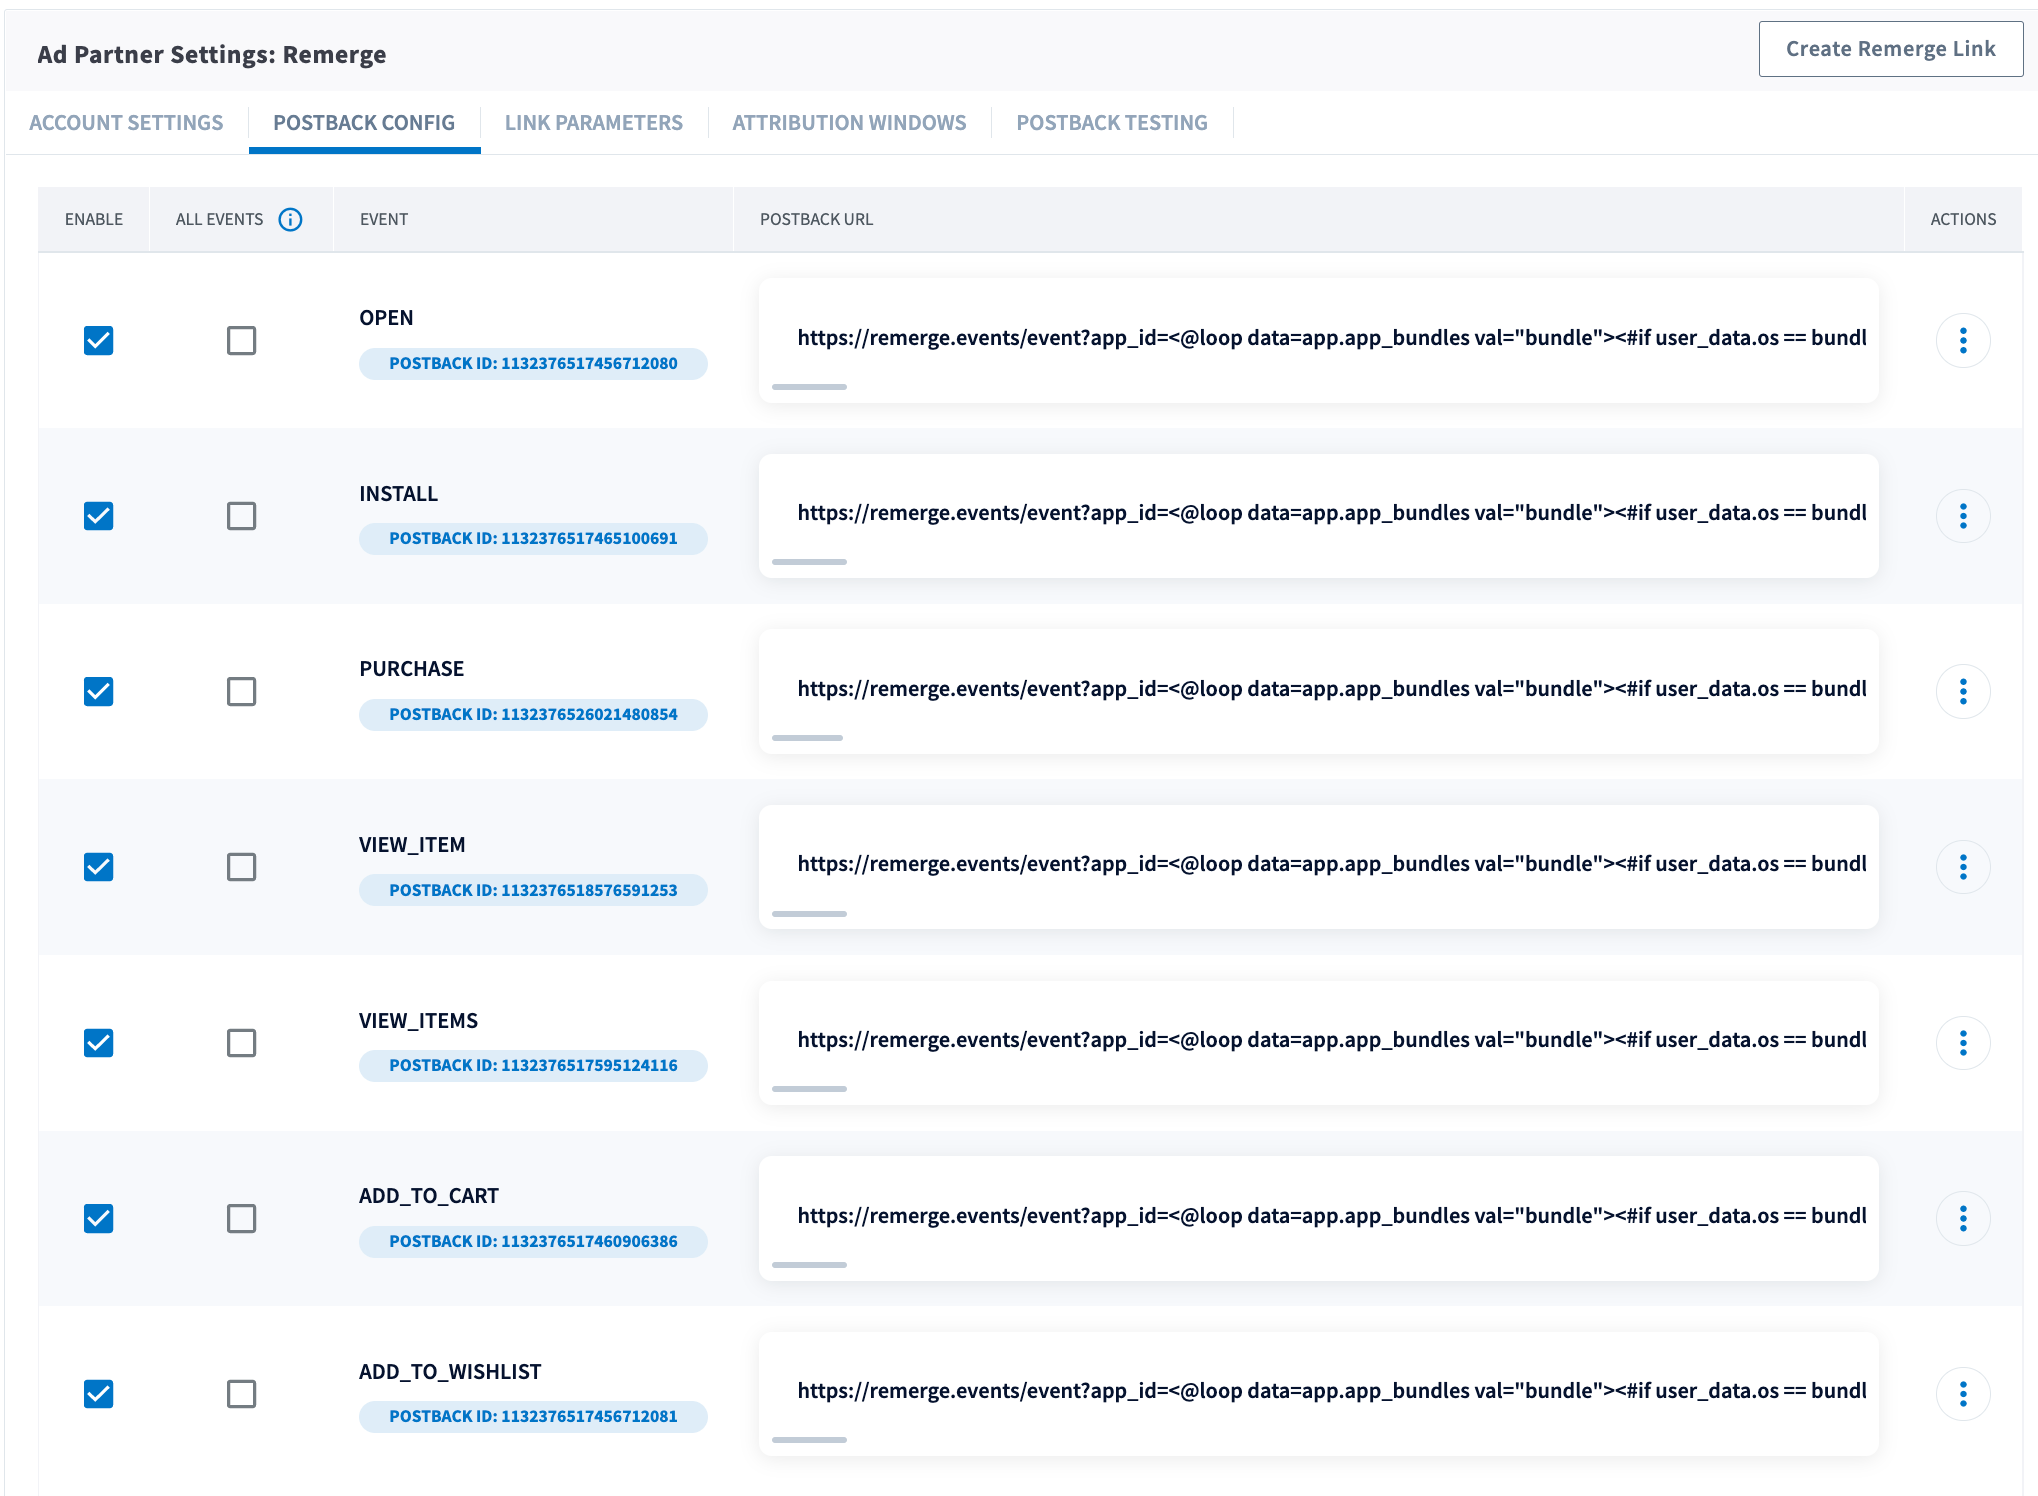2038x1496 pixels.
Task: Open the Link Parameters tab
Action: [x=593, y=123]
